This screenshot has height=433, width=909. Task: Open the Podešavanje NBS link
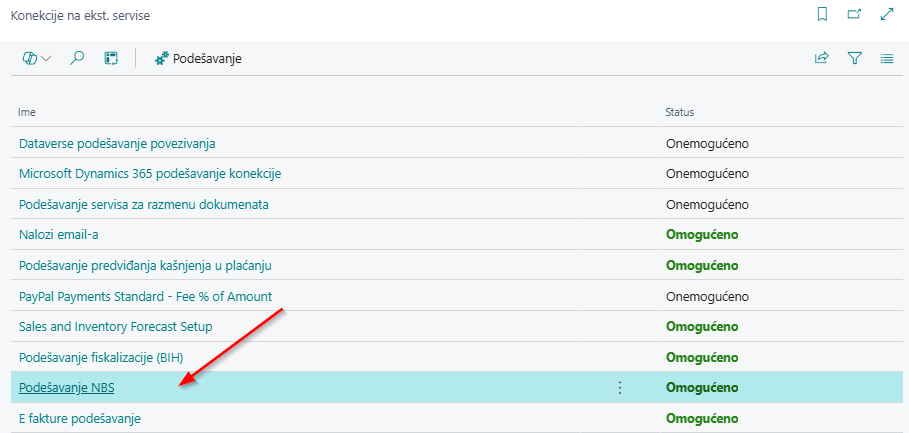[x=68, y=388]
